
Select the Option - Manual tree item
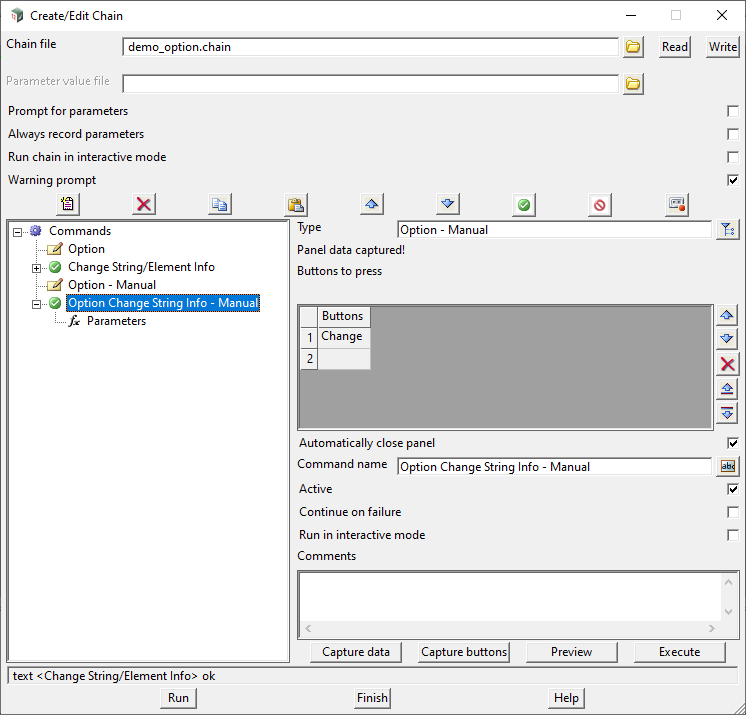click(x=112, y=285)
